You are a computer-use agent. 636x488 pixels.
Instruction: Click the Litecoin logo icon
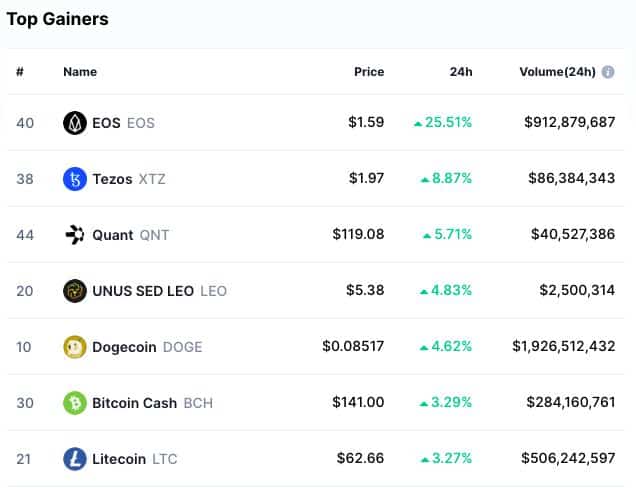[75, 459]
